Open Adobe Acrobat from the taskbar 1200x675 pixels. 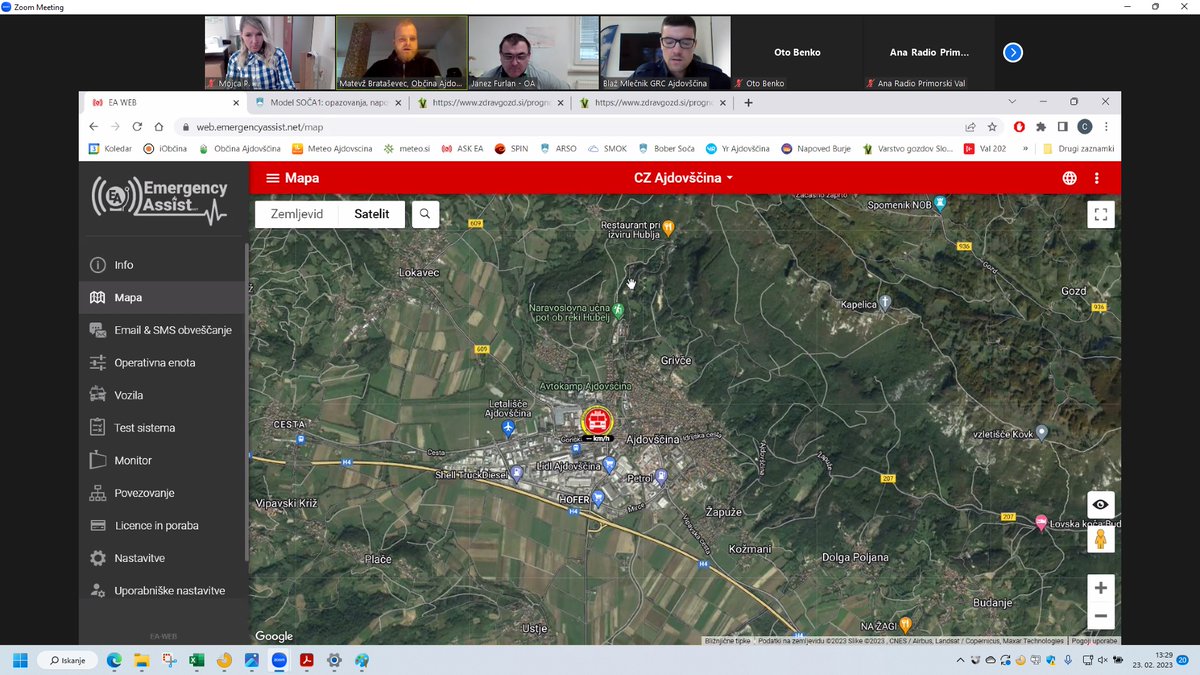[307, 660]
